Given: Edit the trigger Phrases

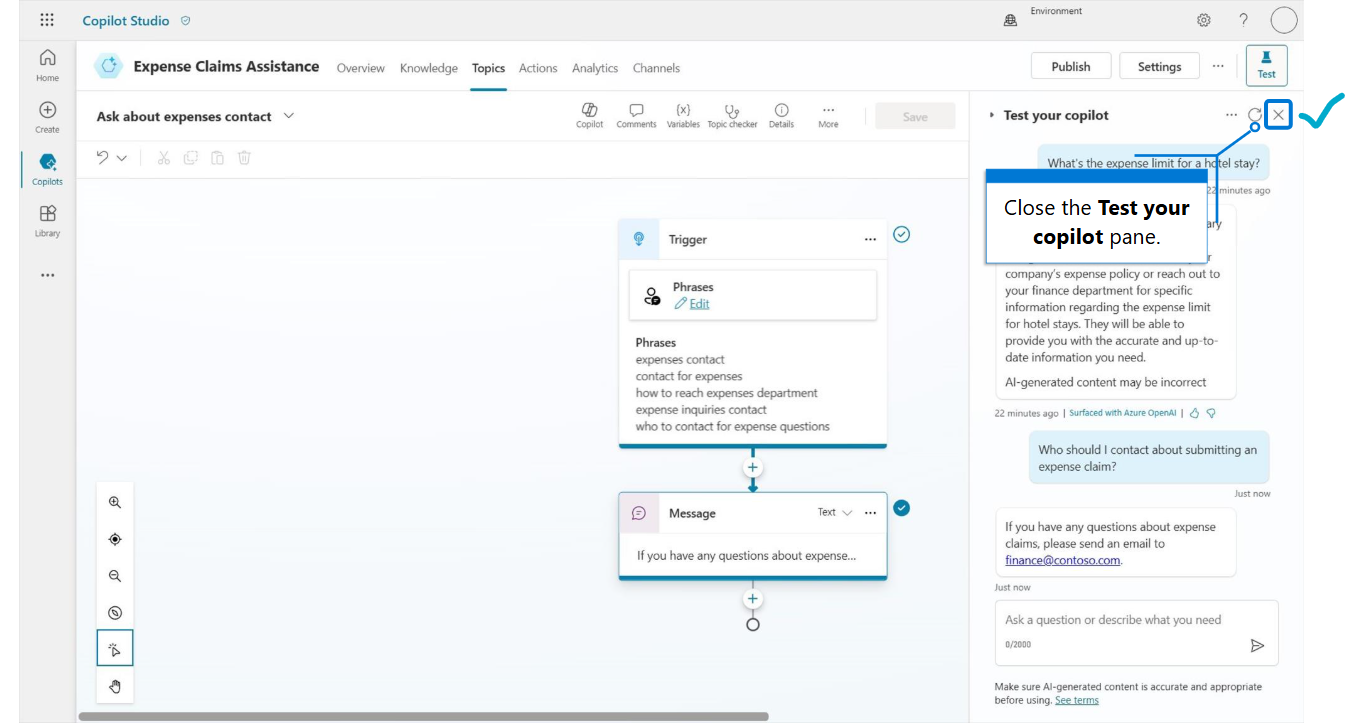Looking at the screenshot, I should pos(692,304).
